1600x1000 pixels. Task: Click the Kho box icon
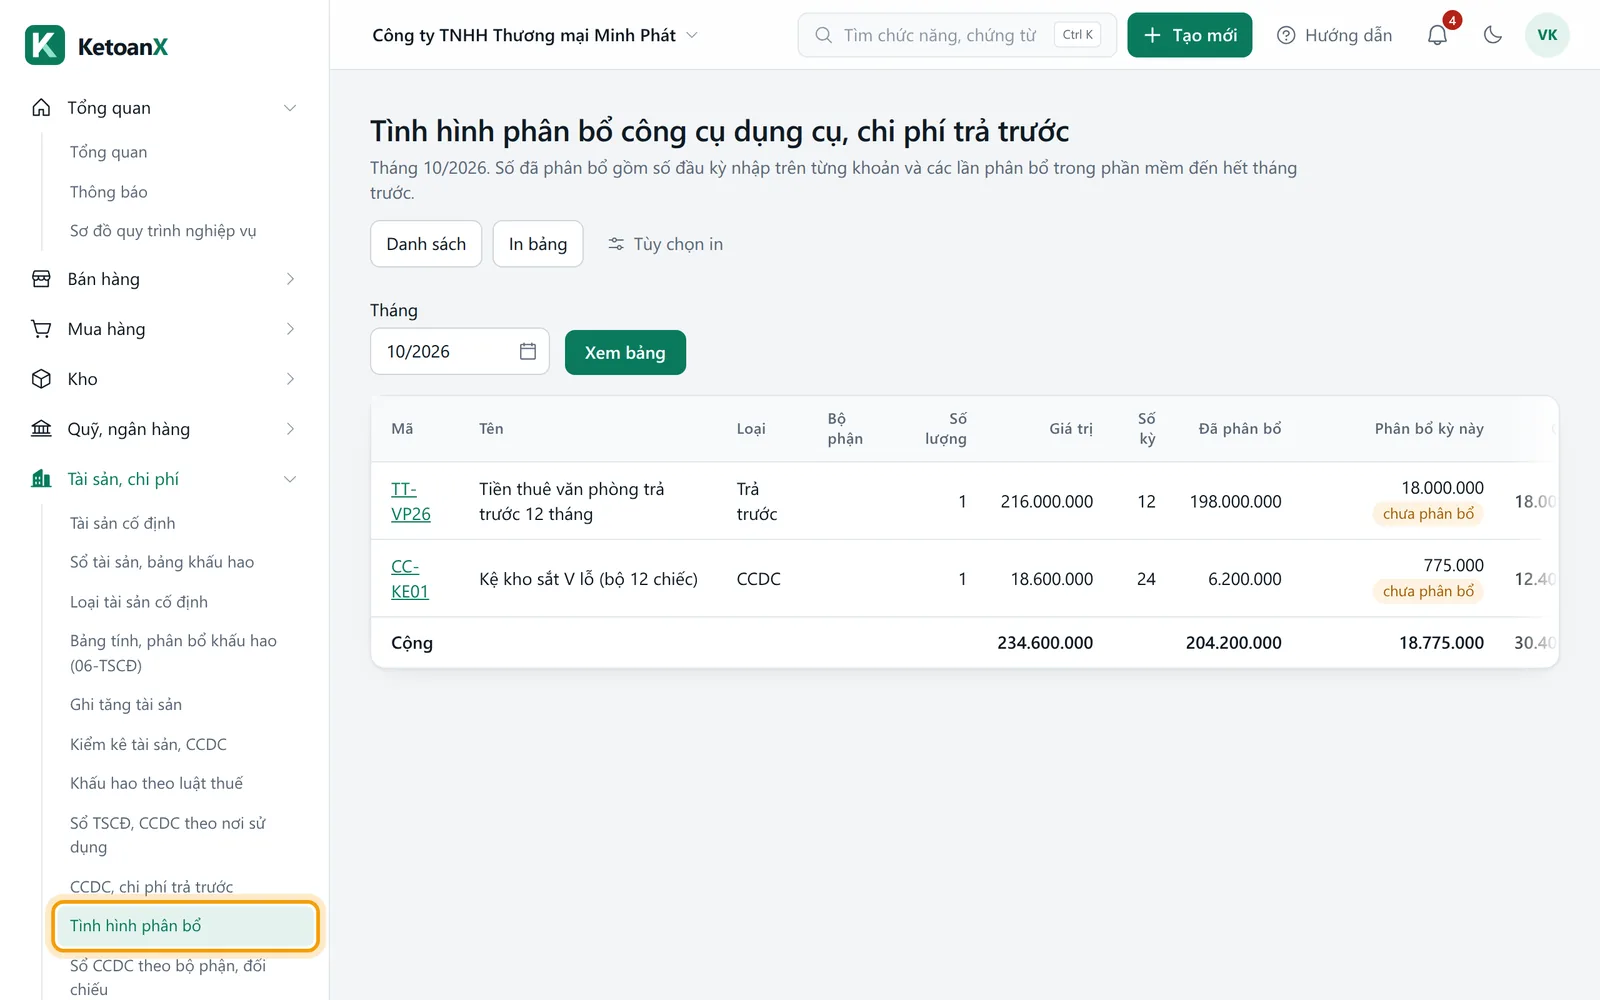click(x=41, y=379)
